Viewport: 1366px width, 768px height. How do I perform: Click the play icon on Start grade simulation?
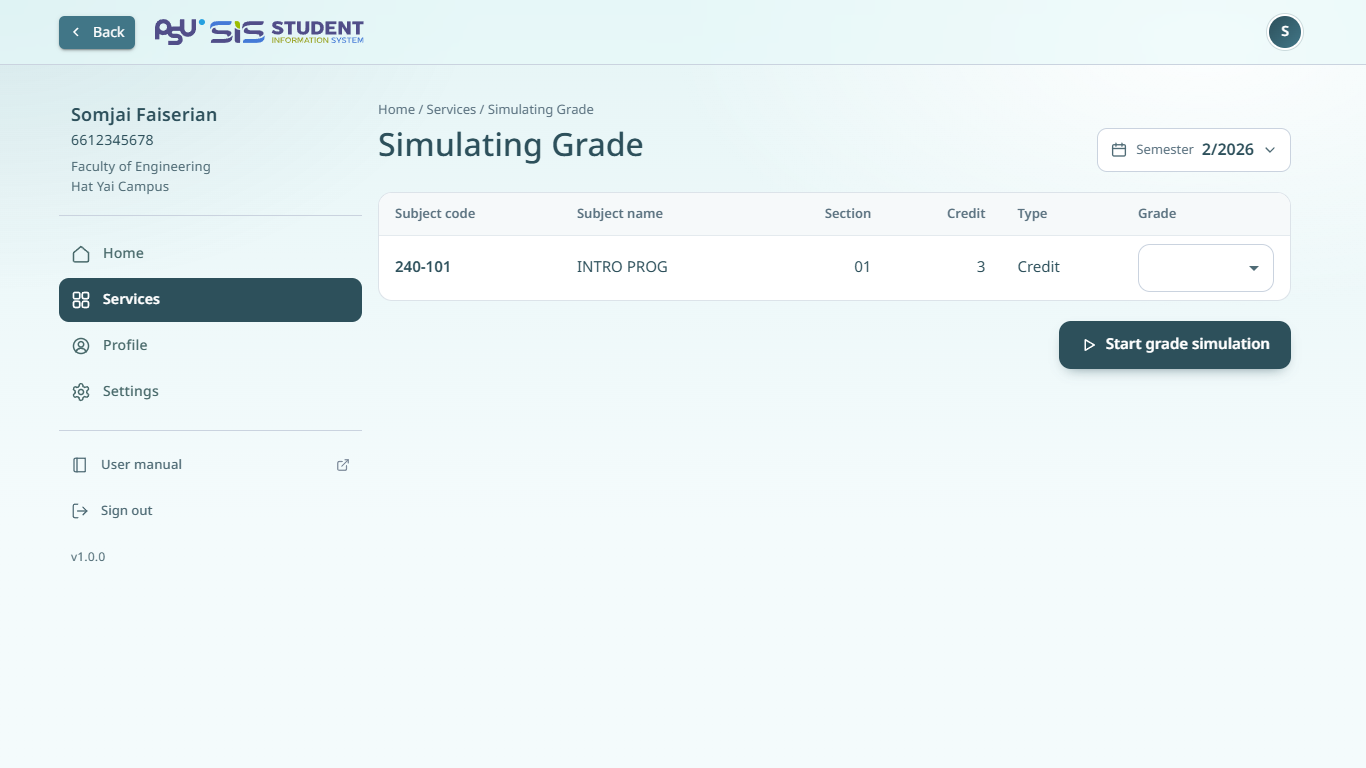coord(1089,345)
